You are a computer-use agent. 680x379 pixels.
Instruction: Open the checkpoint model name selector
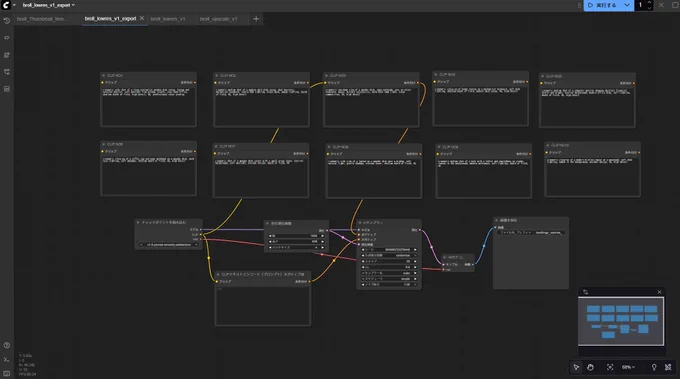coord(169,245)
